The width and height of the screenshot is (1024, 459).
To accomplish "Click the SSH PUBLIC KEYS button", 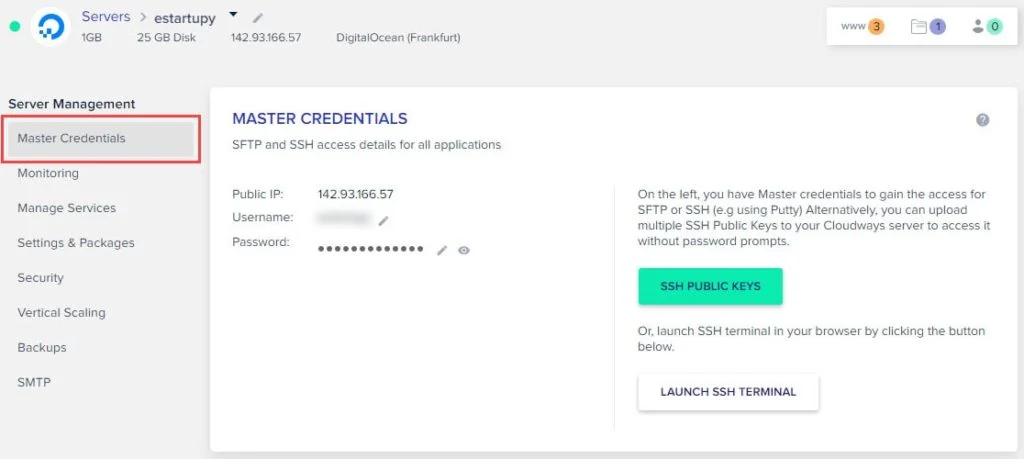I will (x=710, y=286).
